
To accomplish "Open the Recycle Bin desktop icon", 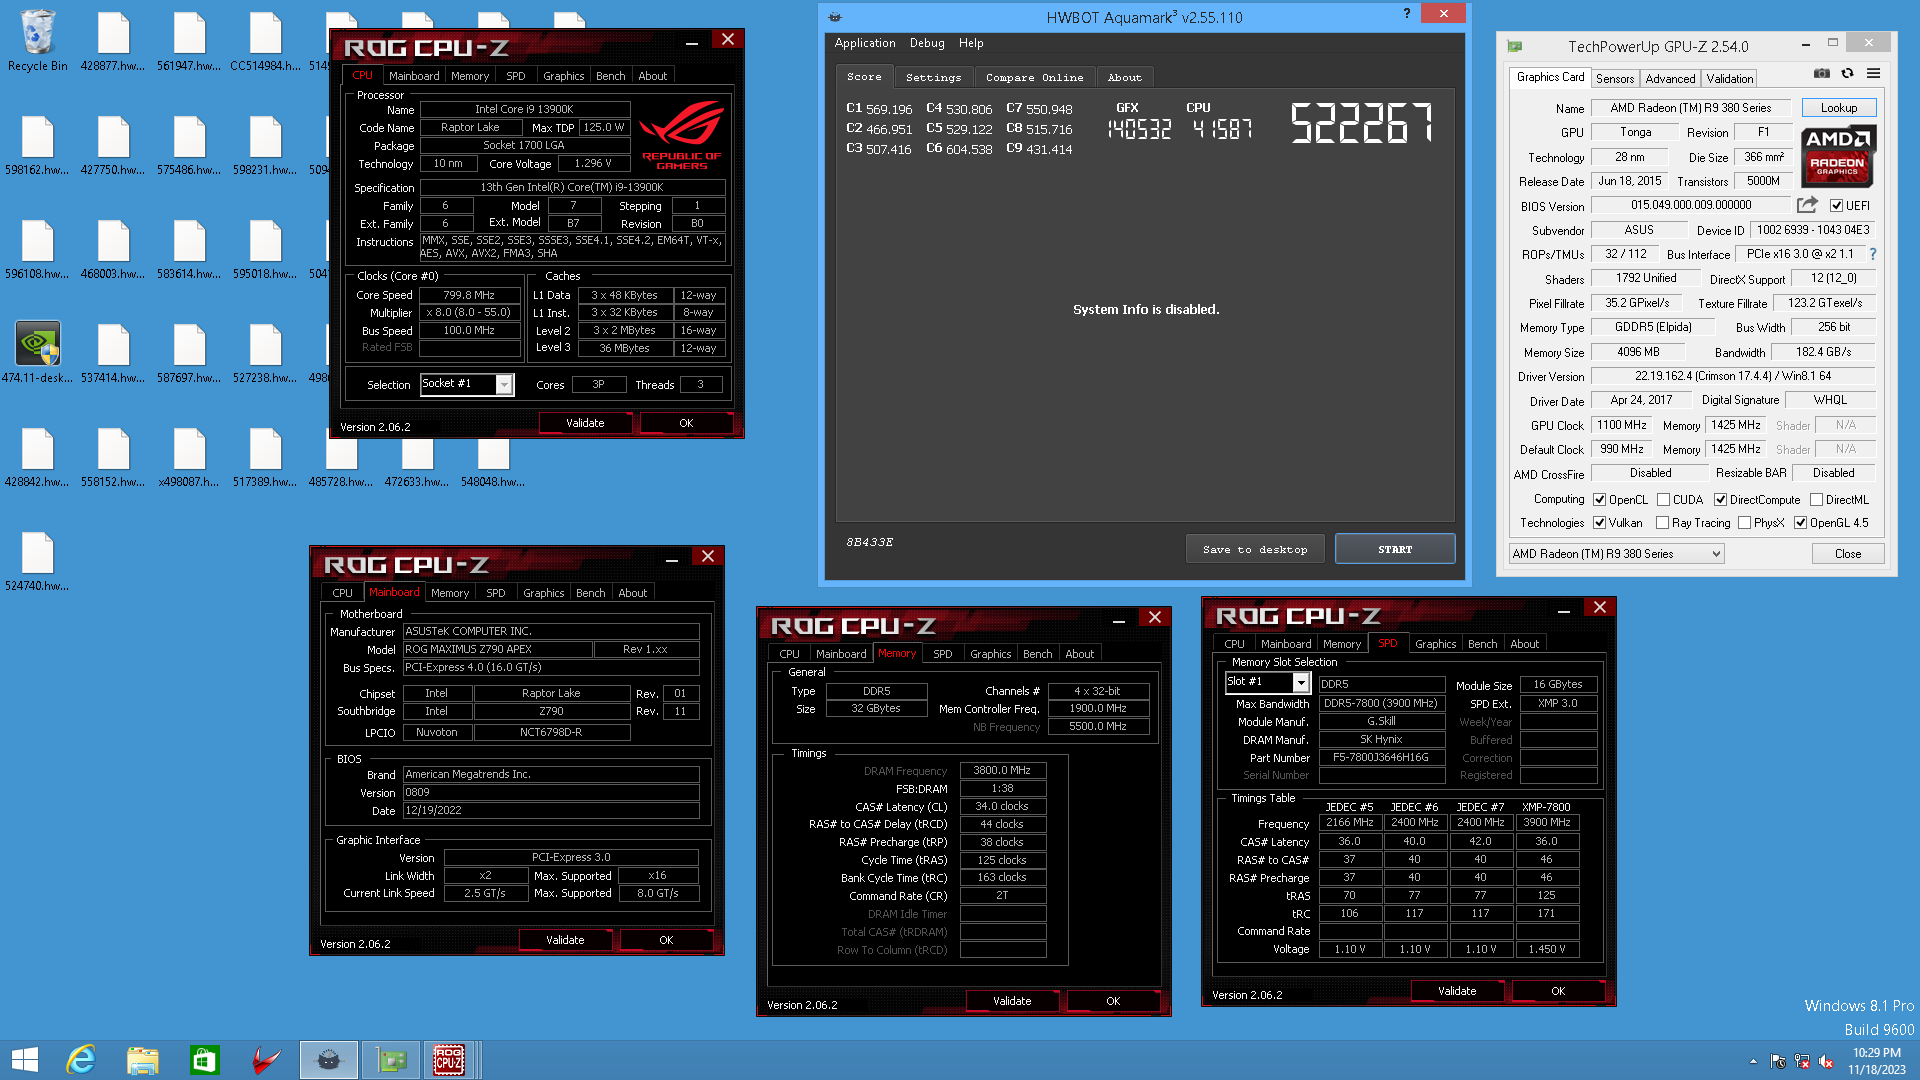I will click(38, 42).
